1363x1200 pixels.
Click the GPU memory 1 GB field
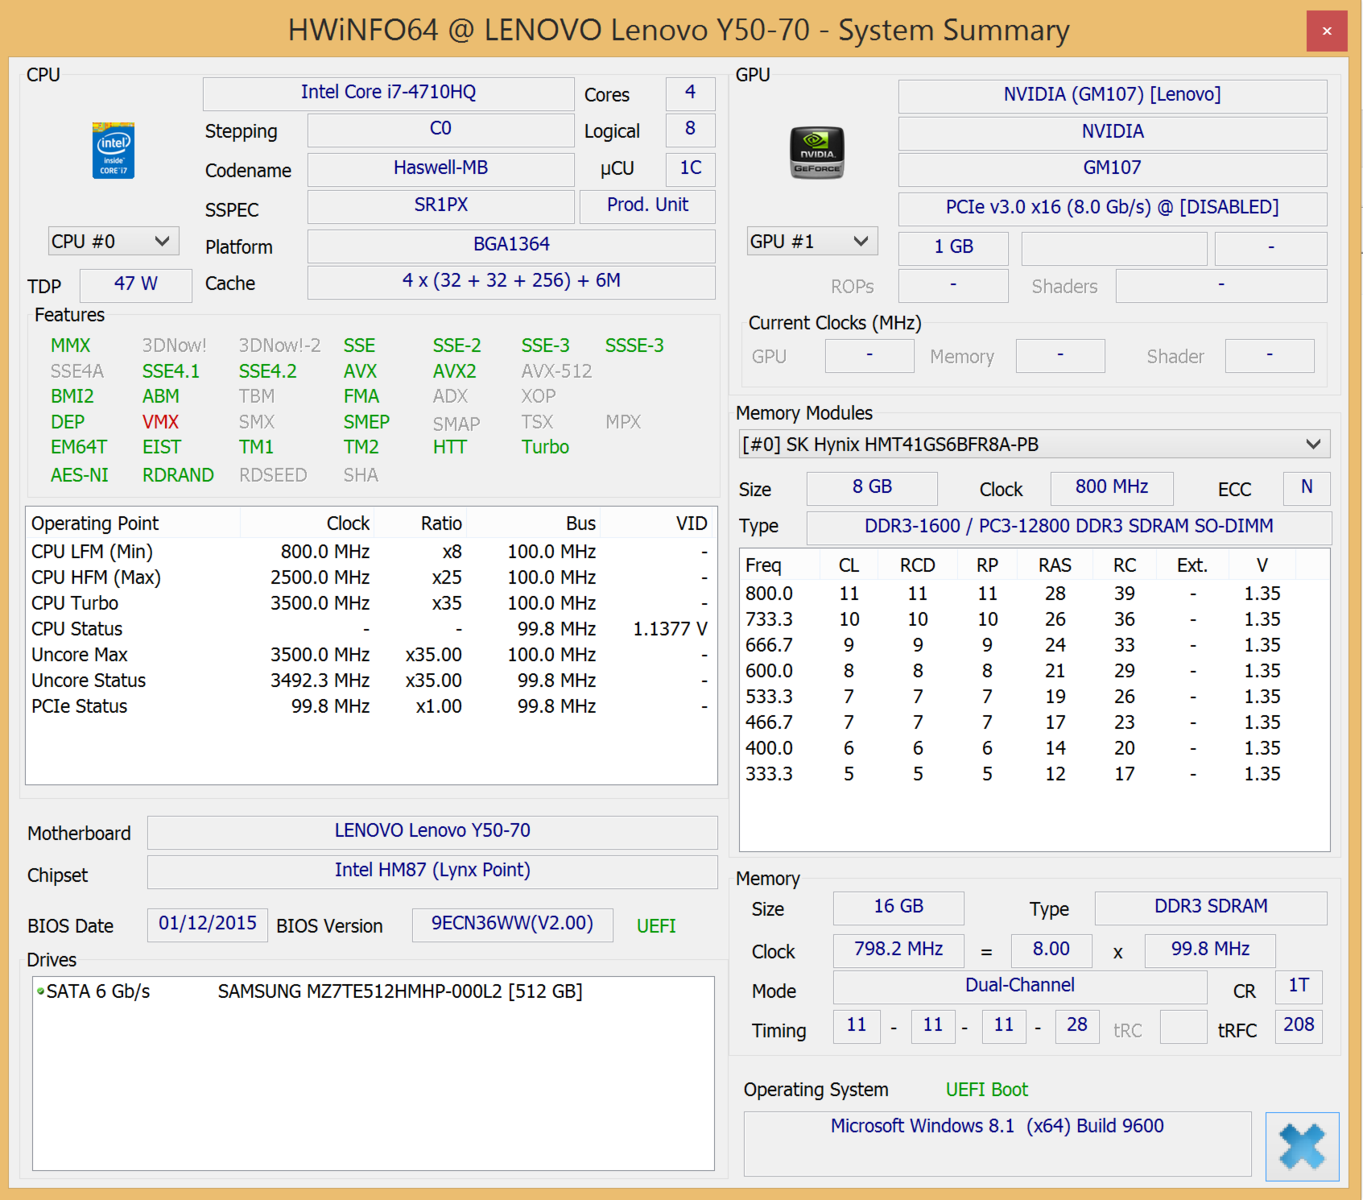[x=953, y=248]
